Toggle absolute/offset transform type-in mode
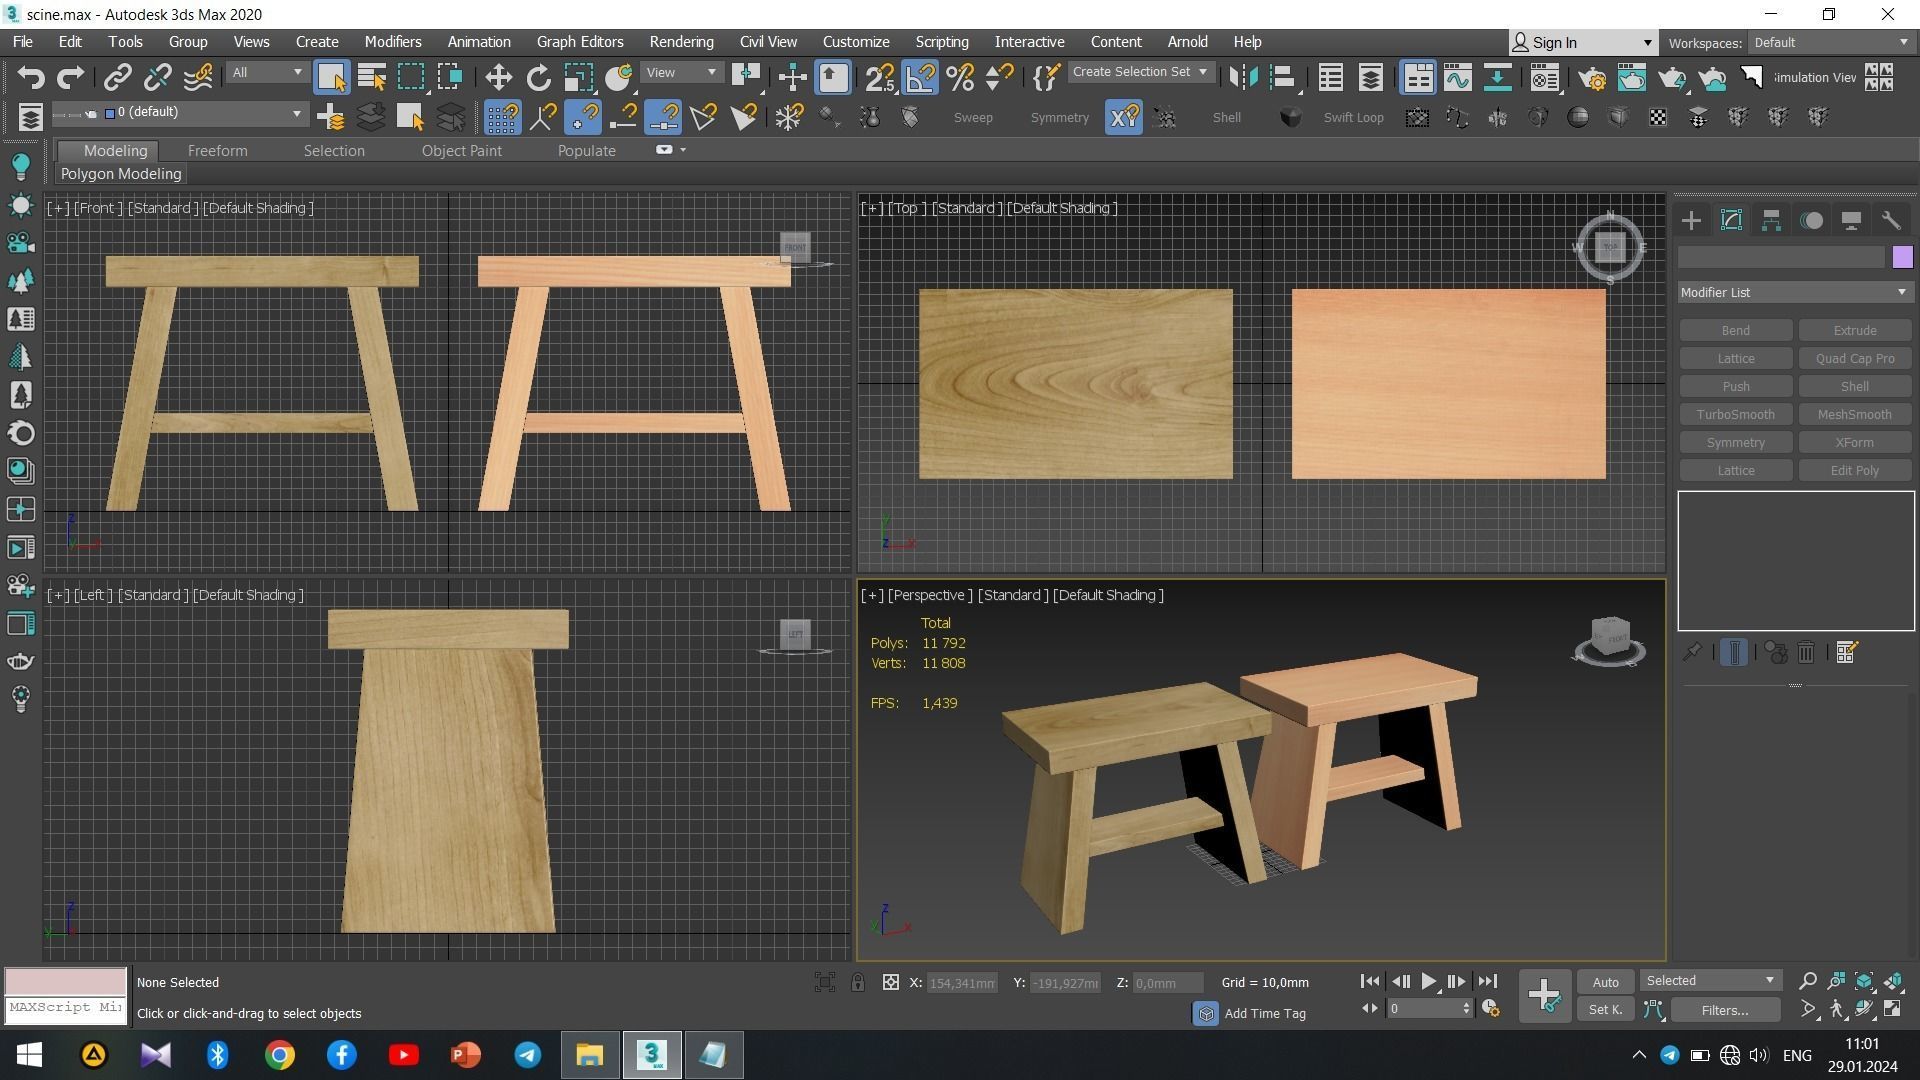Screen dimensions: 1920x1080 pos(890,983)
